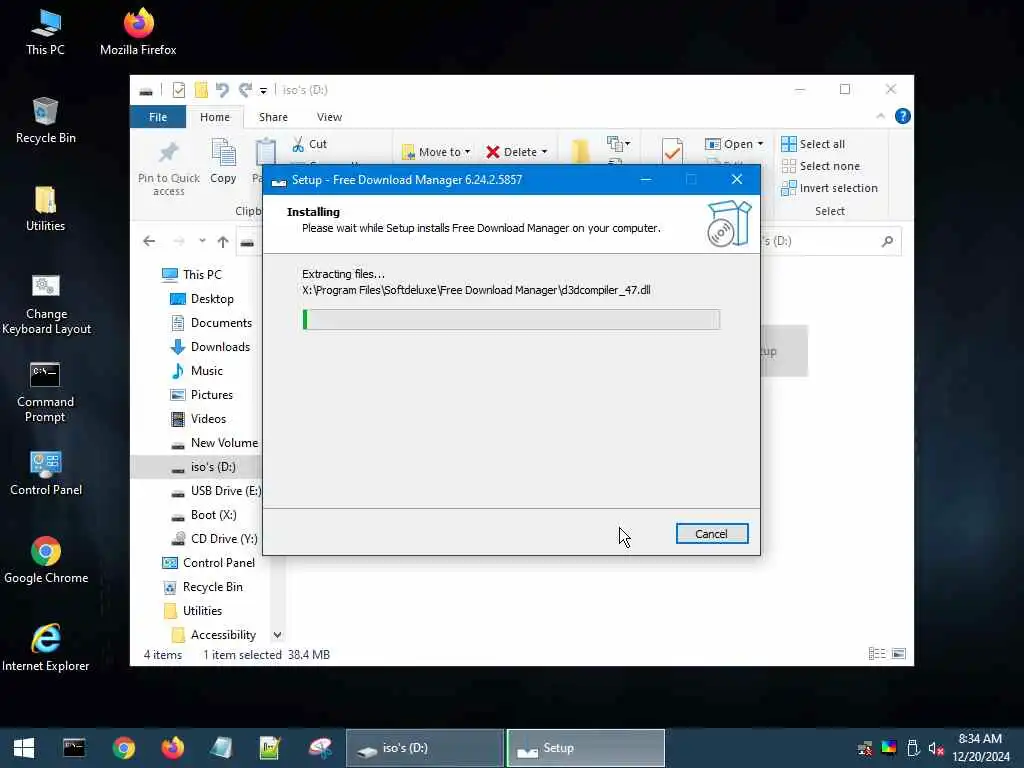The width and height of the screenshot is (1024, 768).
Task: Open This PC desktop icon
Action: [x=45, y=31]
